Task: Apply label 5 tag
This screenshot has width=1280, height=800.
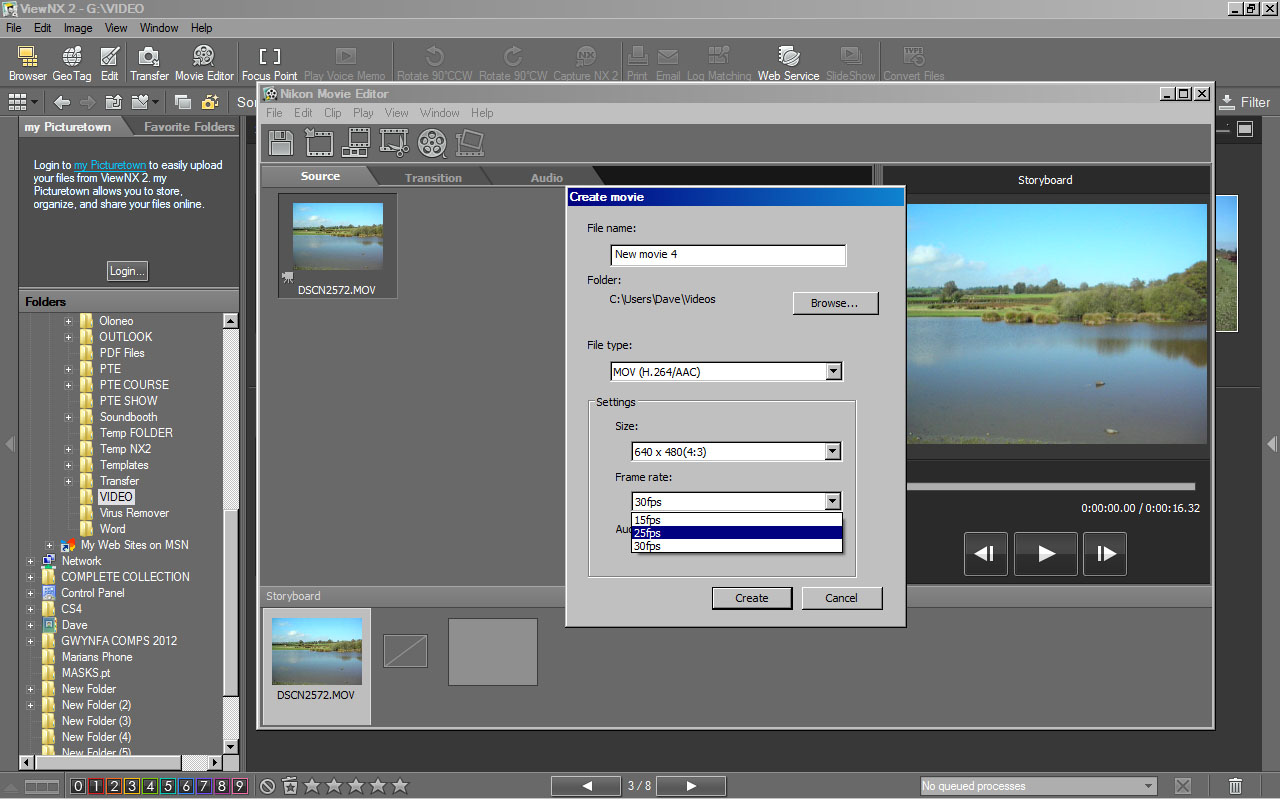Action: click(x=168, y=786)
